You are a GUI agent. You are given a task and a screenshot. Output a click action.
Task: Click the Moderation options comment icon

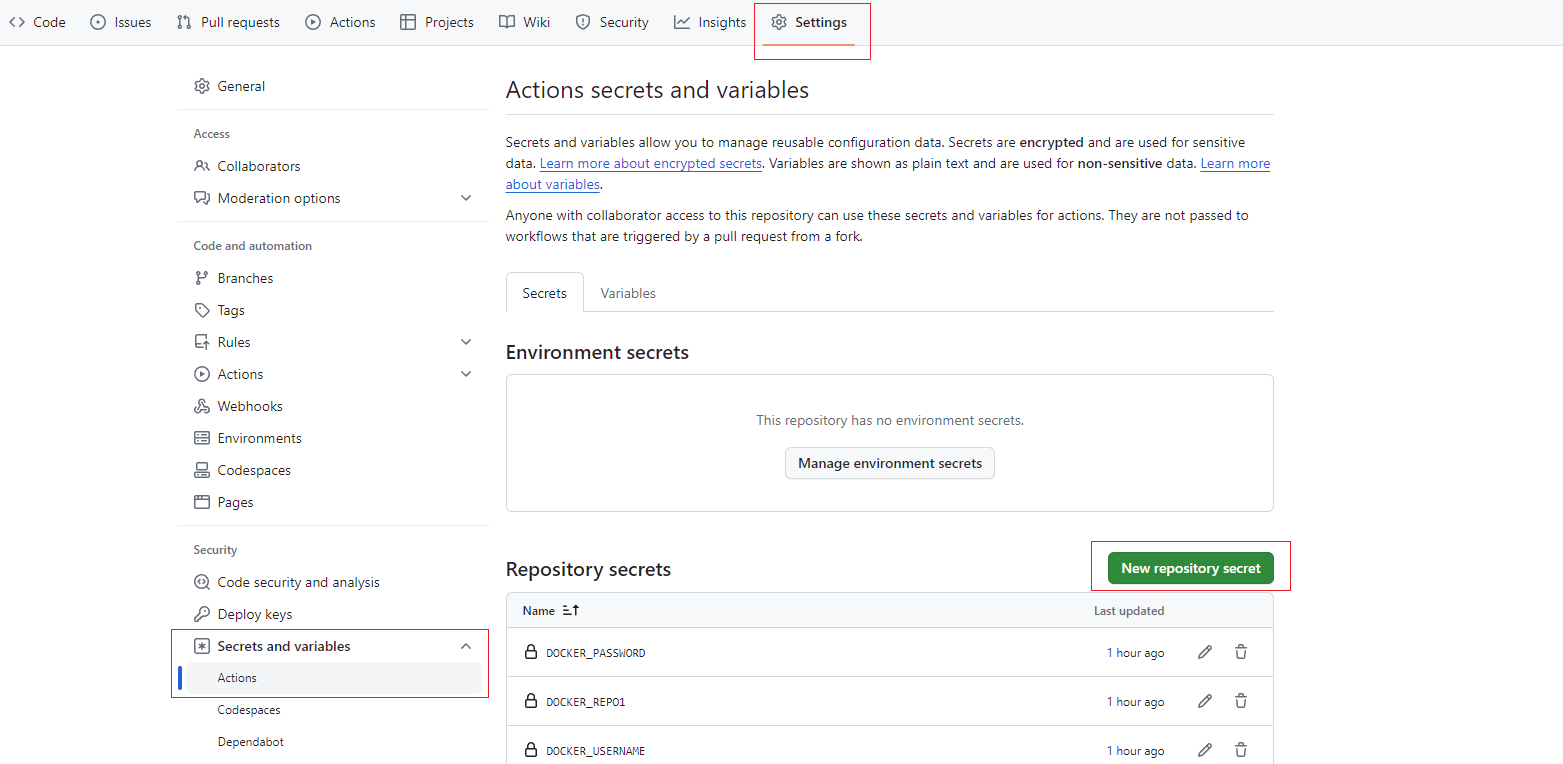tap(202, 198)
